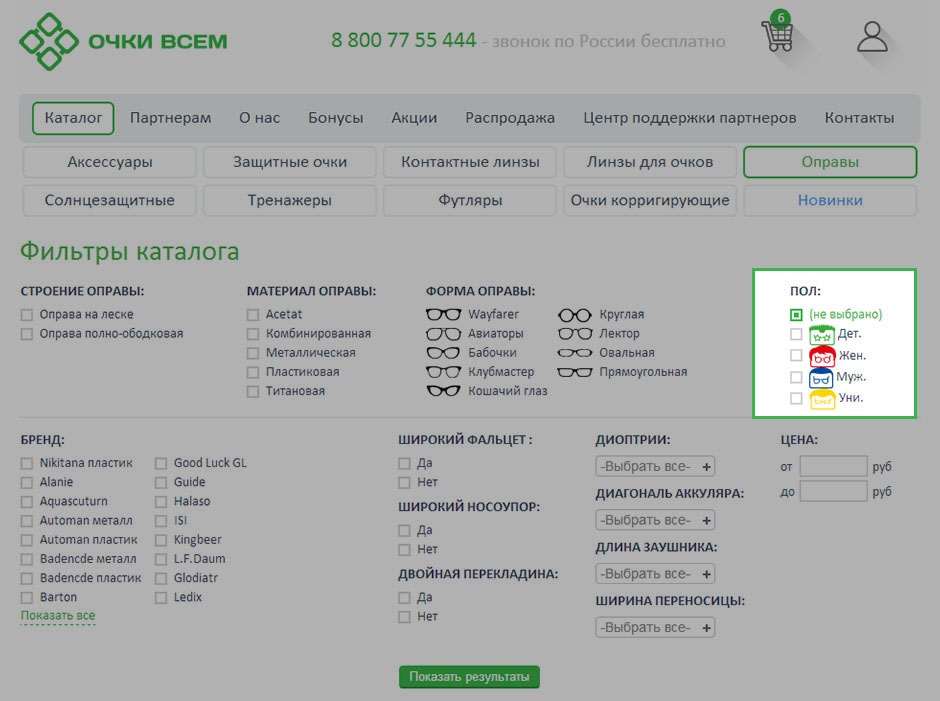Select the Круглая round glasses icon
The width and height of the screenshot is (940, 701).
click(x=575, y=314)
